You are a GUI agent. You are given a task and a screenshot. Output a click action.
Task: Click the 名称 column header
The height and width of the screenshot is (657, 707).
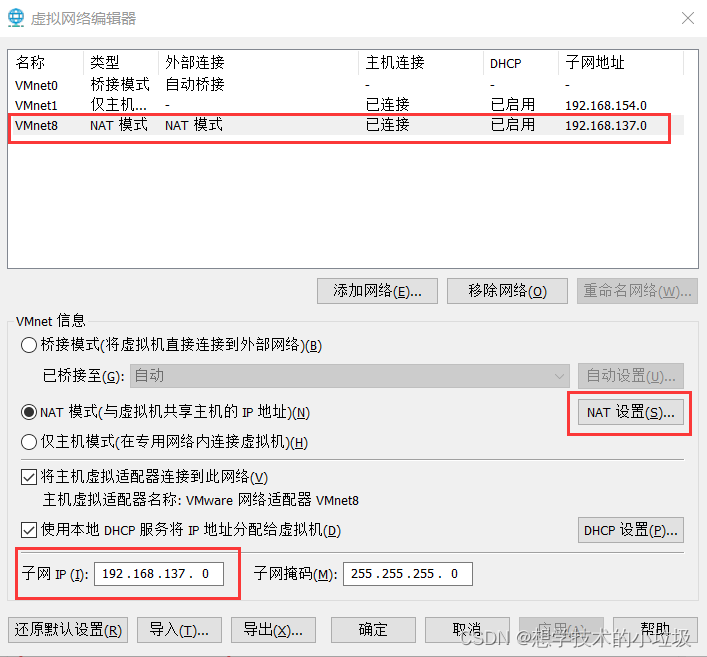tap(46, 63)
